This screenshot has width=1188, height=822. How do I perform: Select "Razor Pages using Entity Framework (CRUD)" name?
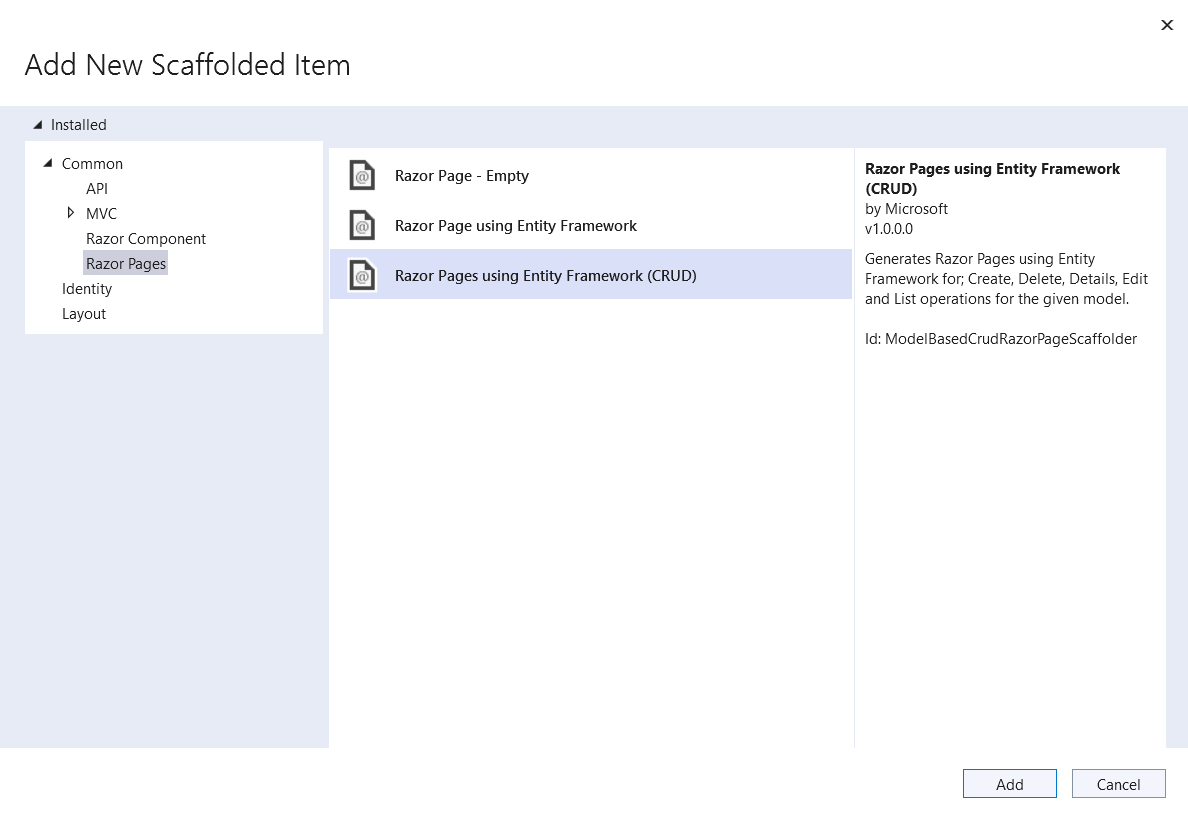pyautogui.click(x=546, y=276)
